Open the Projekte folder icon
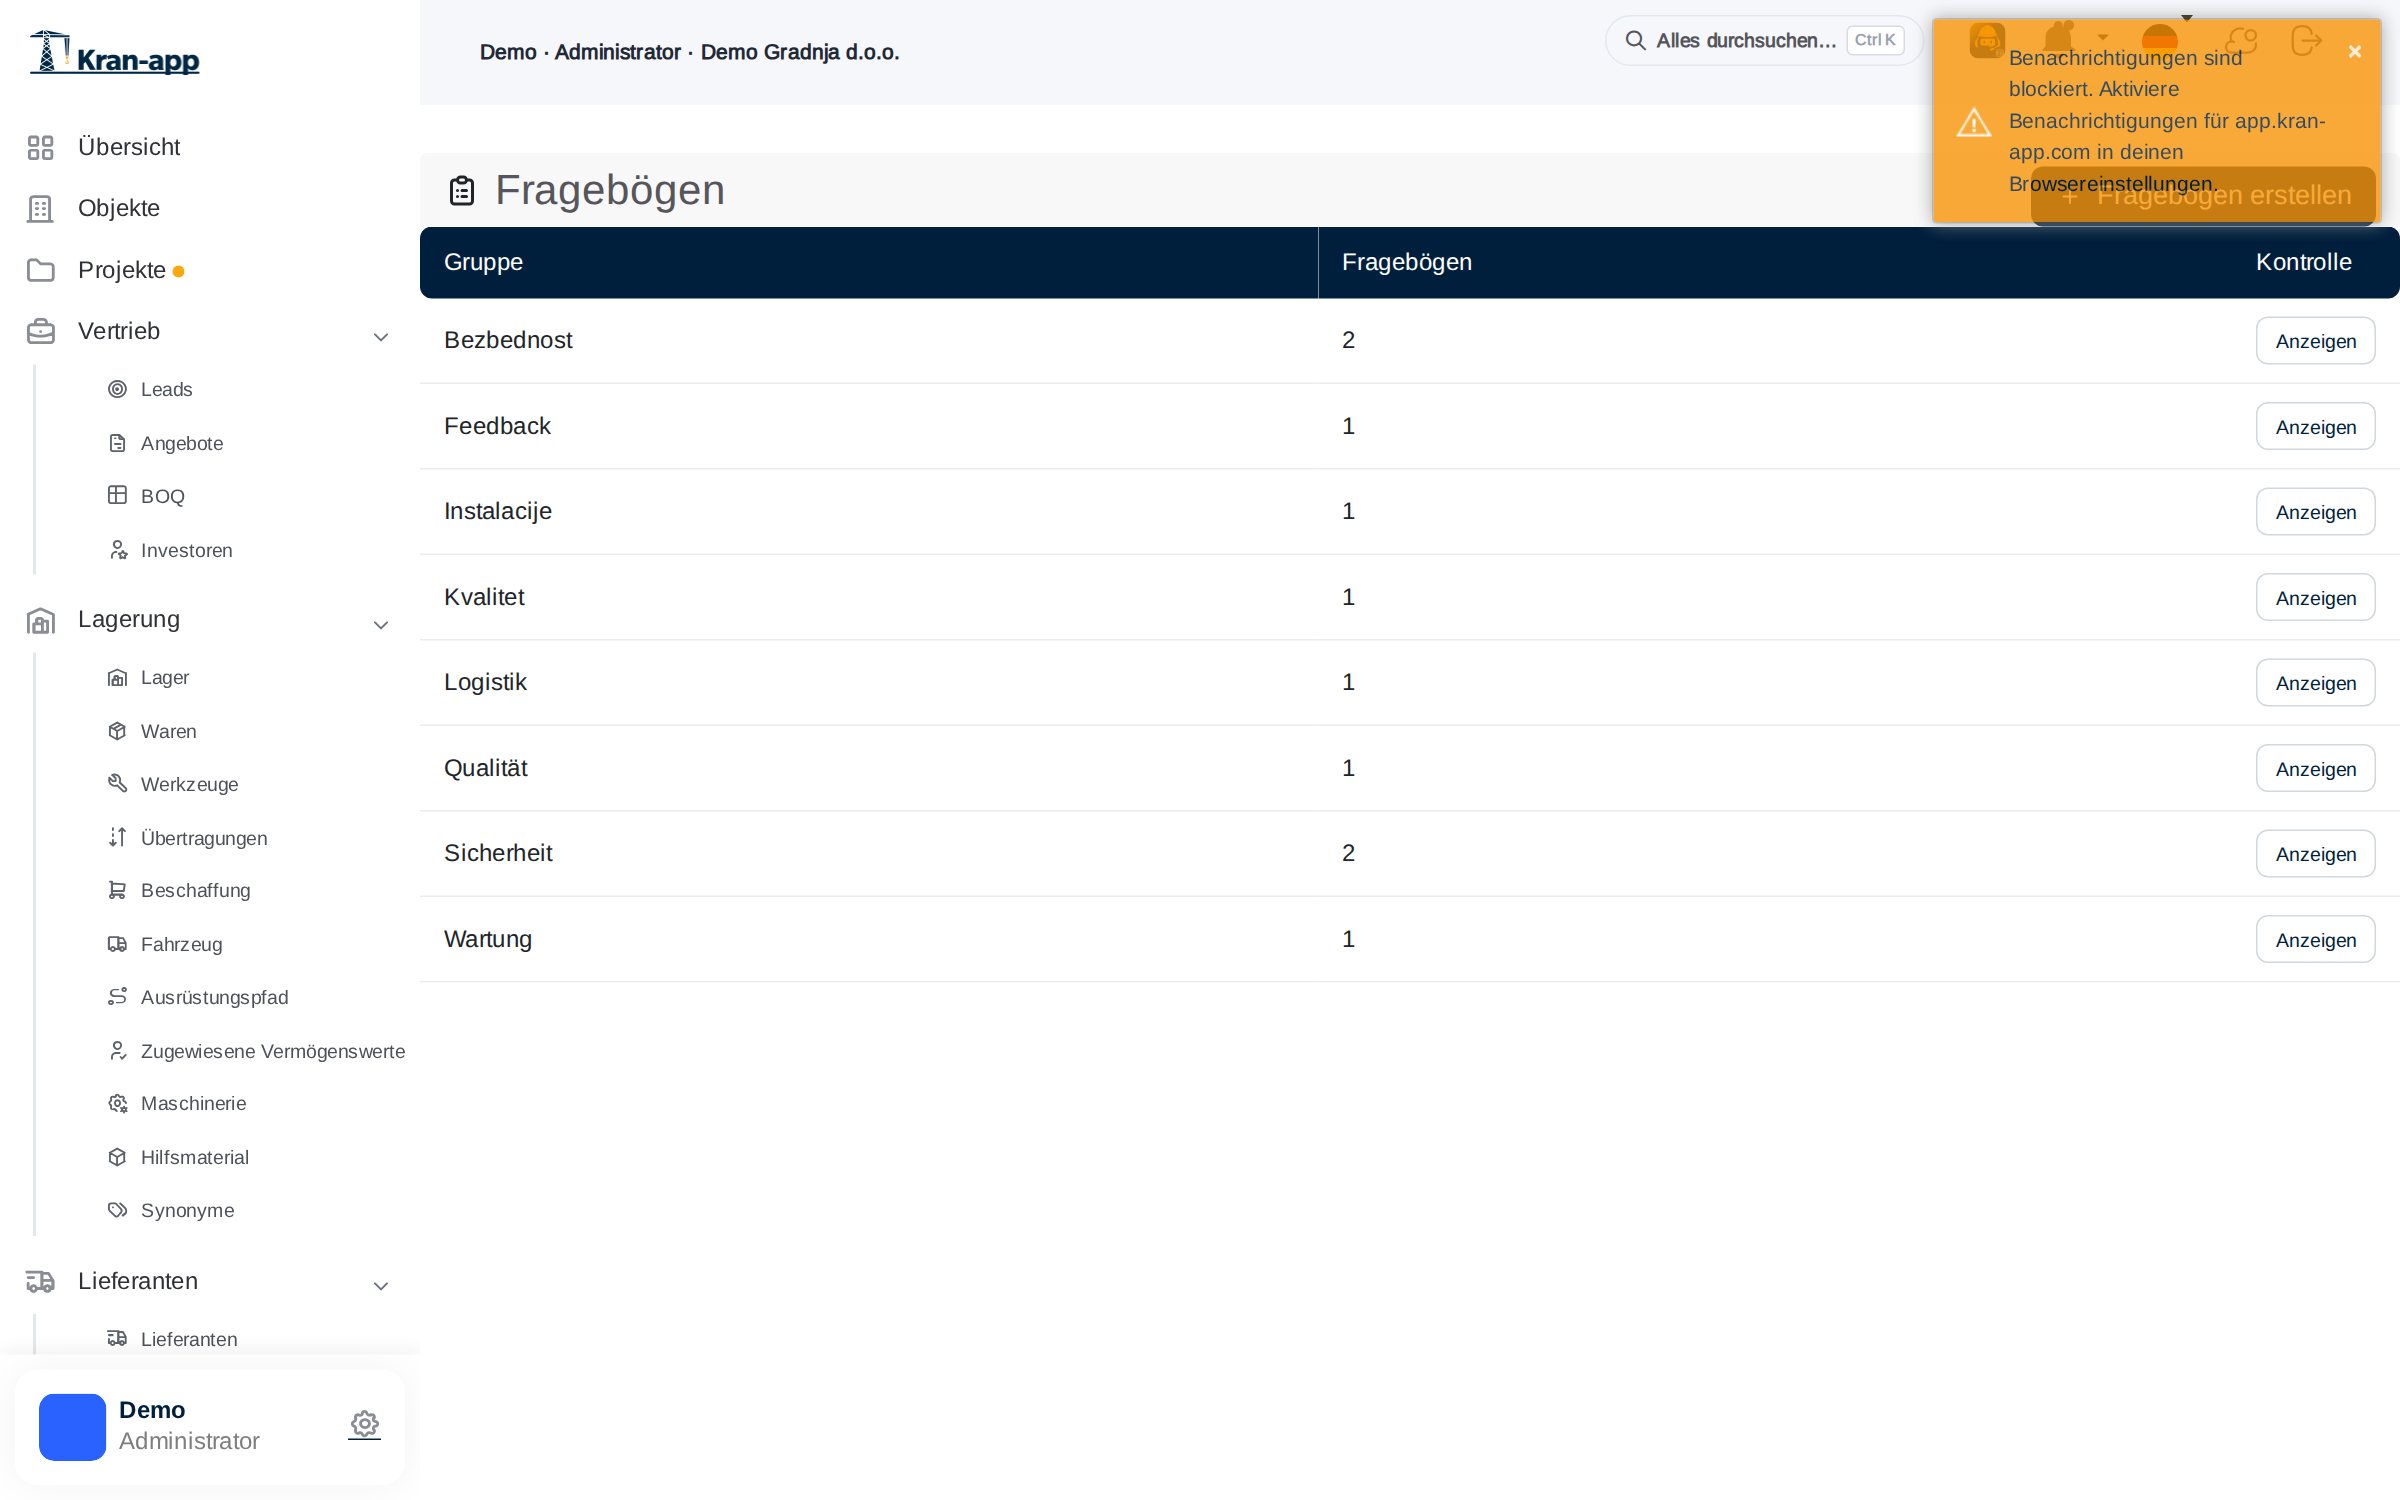Image resolution: width=2400 pixels, height=1500 pixels. coord(40,270)
